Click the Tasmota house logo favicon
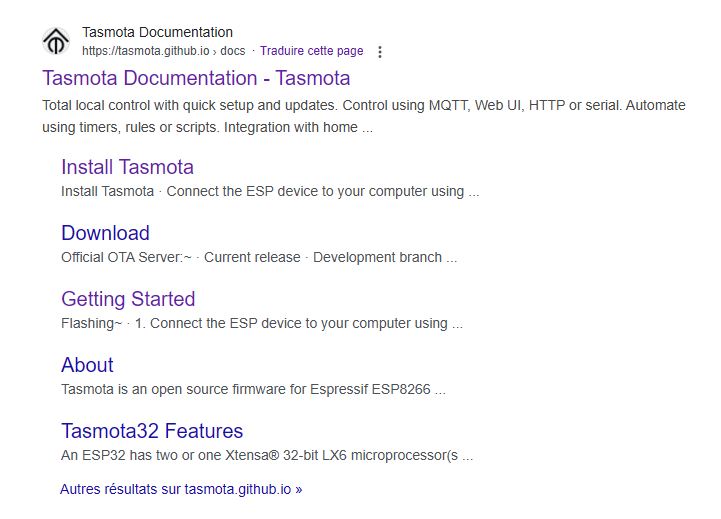721x519 pixels. (x=56, y=41)
